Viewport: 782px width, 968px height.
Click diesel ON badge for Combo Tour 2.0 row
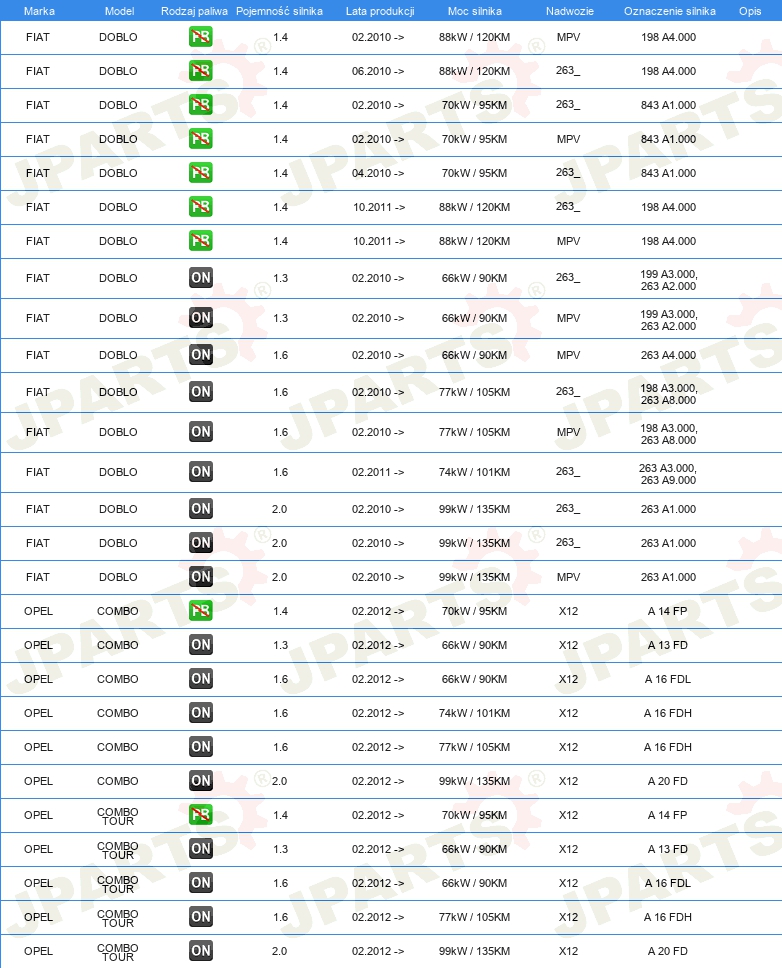click(201, 950)
